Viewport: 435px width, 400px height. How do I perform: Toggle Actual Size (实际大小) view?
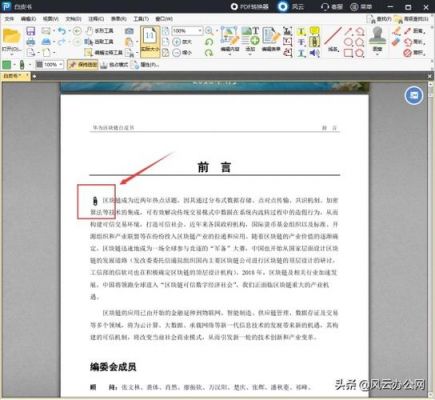150,41
